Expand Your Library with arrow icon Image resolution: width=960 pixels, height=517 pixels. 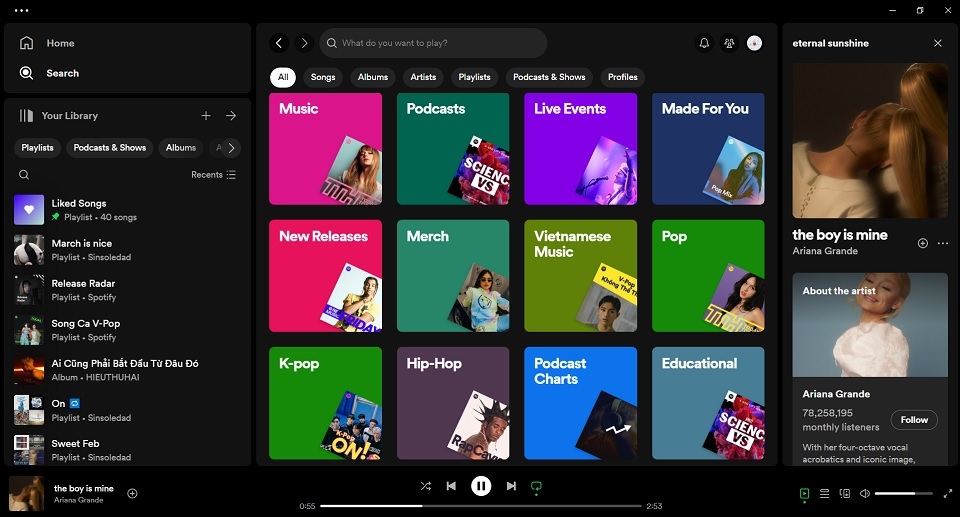(x=231, y=116)
